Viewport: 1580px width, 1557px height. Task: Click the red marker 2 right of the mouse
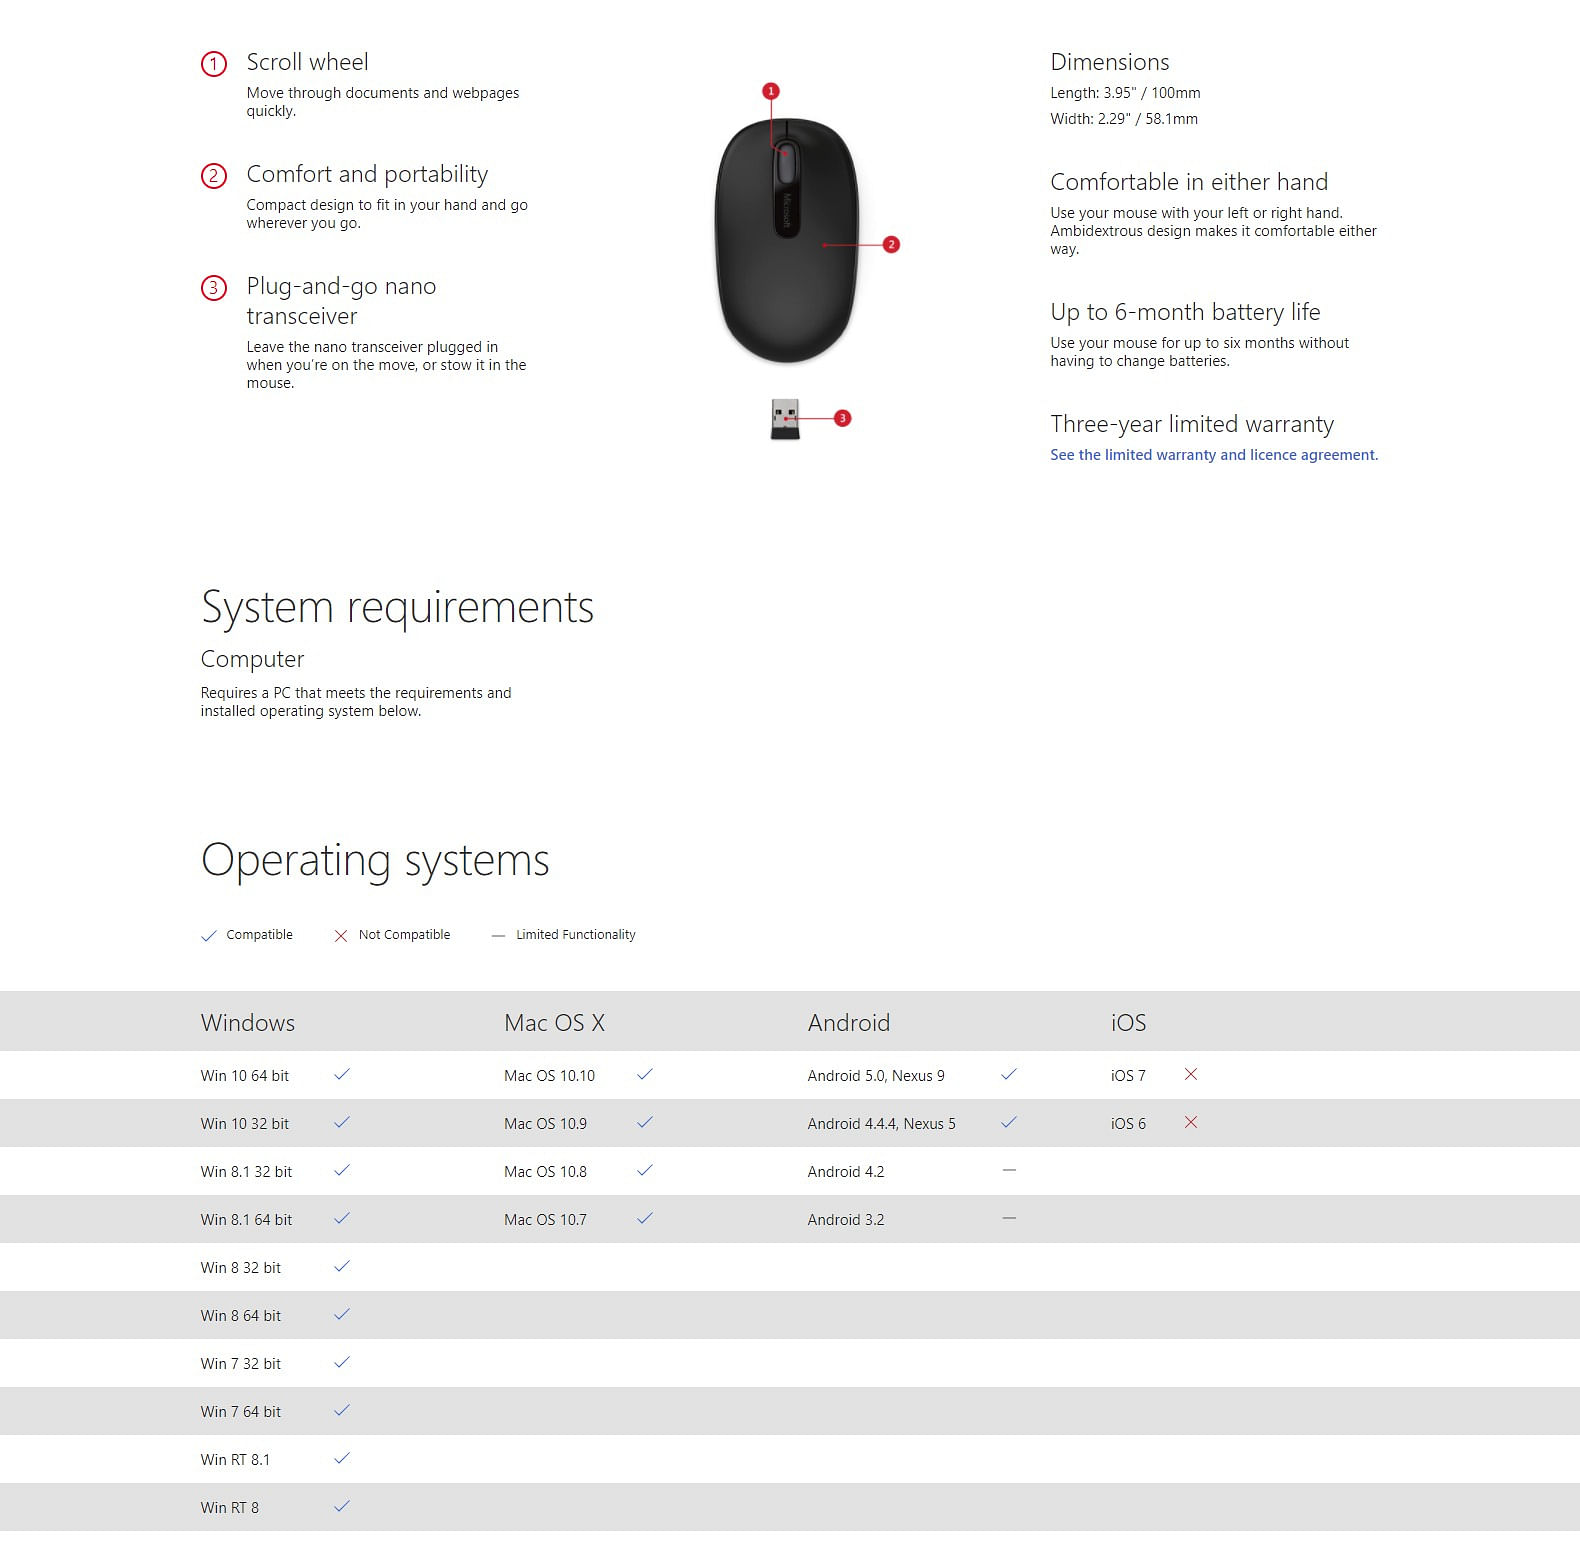(892, 245)
